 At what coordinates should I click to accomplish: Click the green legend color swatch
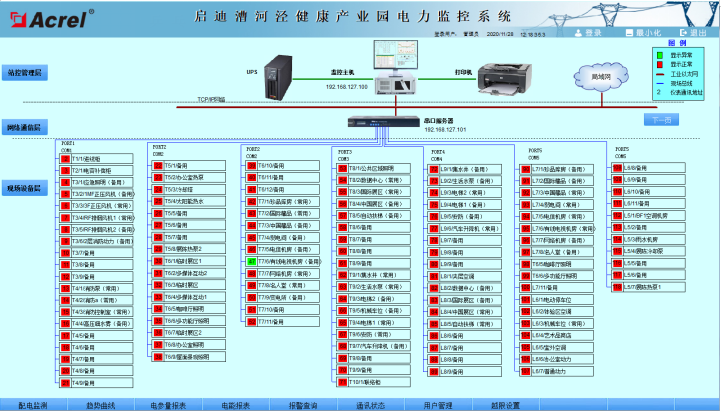coord(660,53)
